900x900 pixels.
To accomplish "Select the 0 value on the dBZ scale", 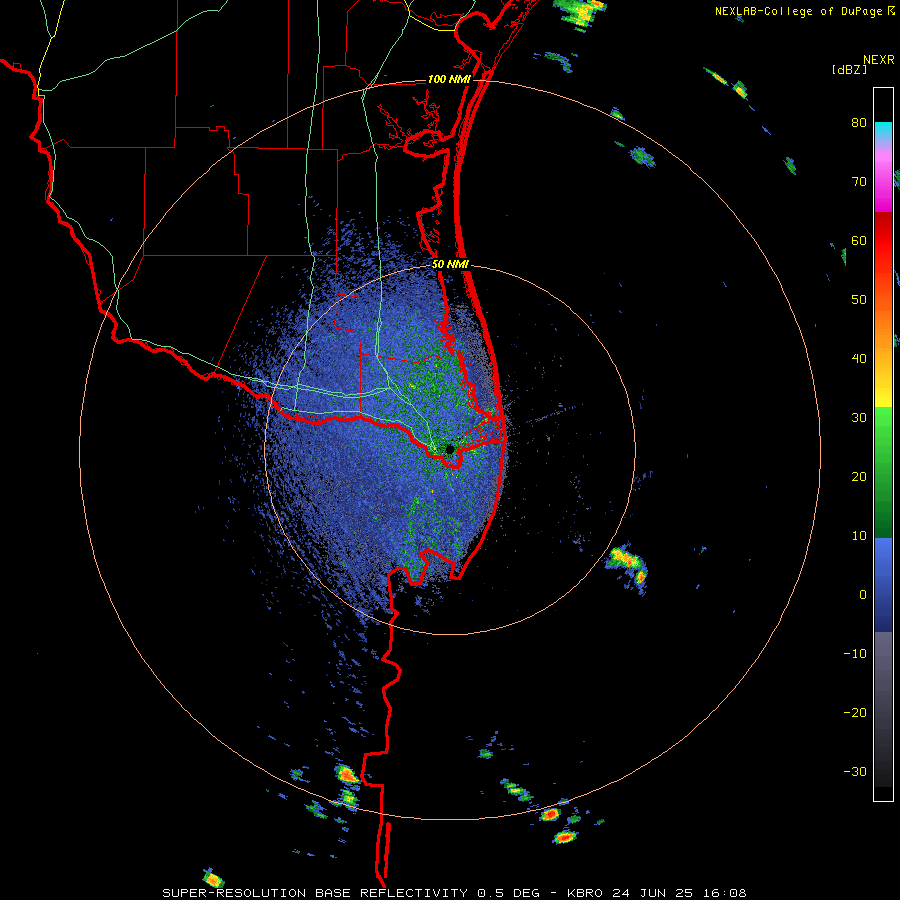I will pyautogui.click(x=863, y=595).
